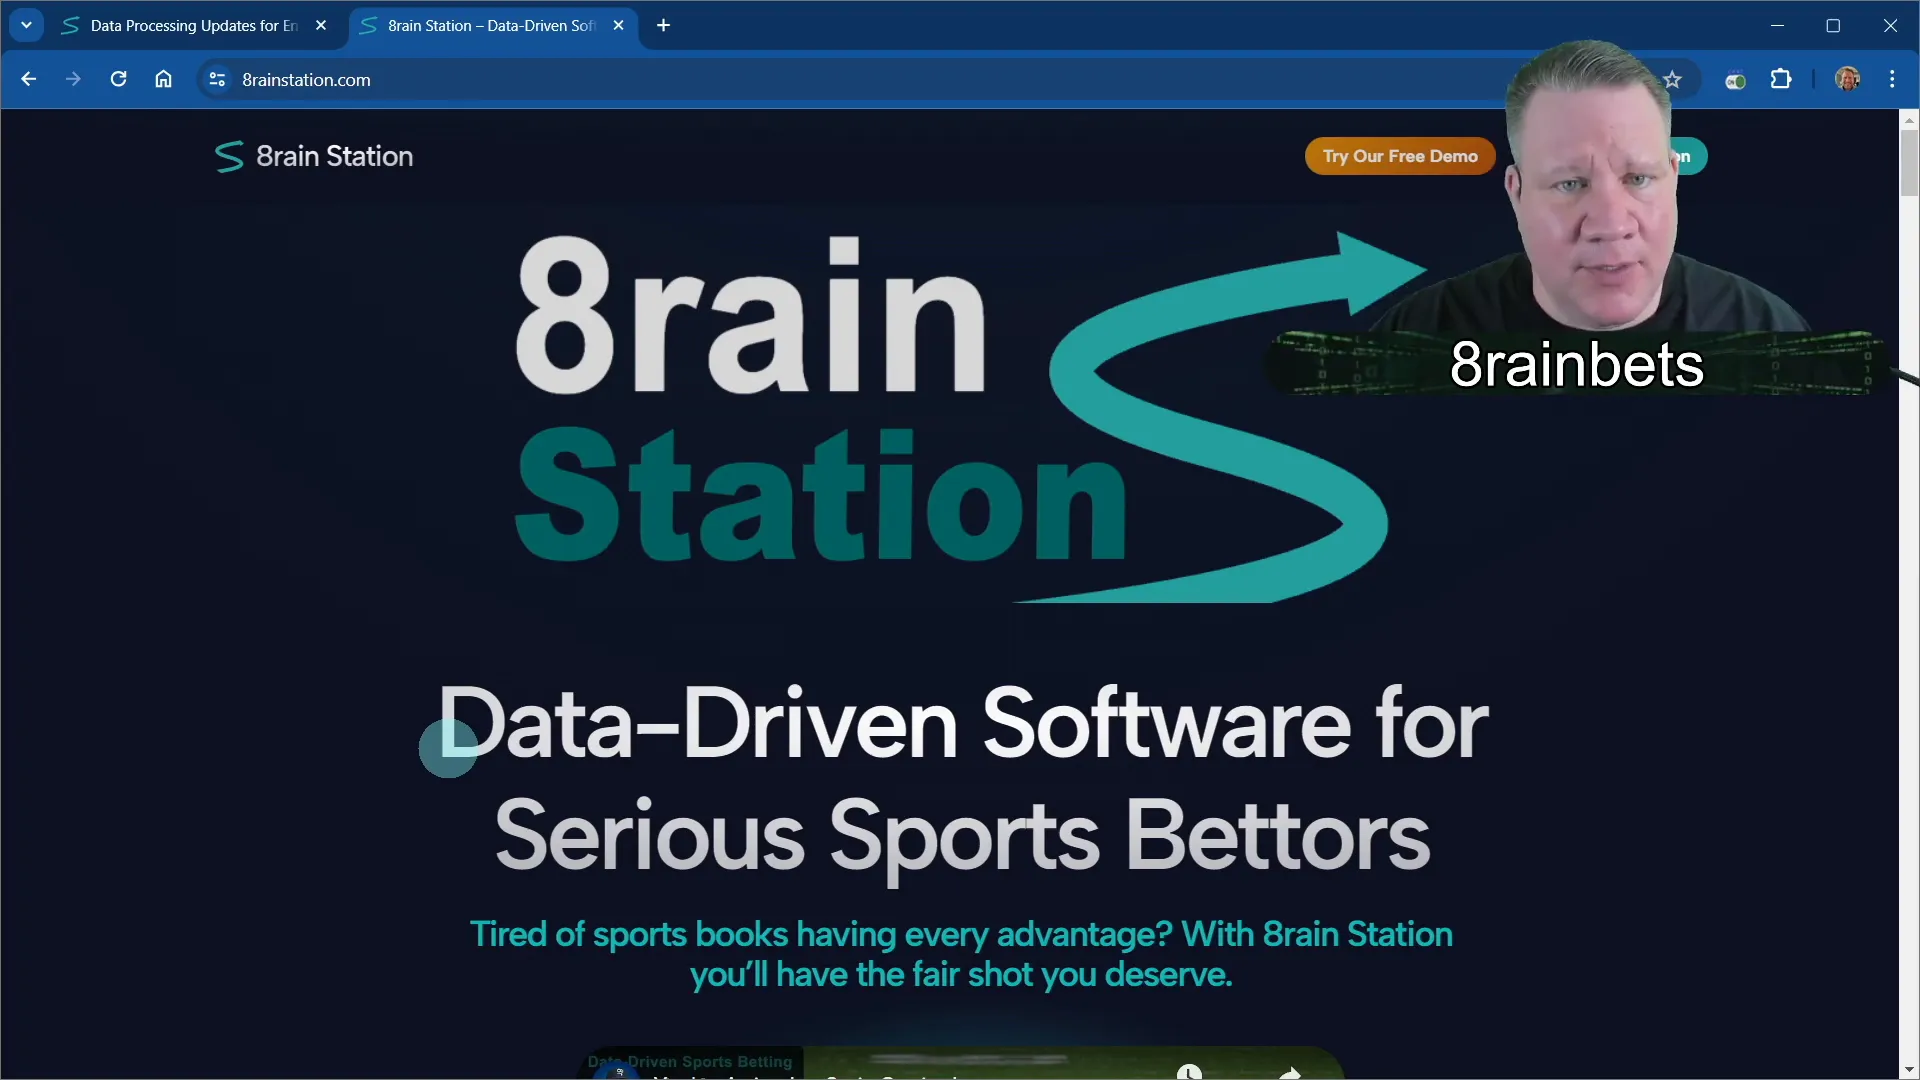Open the Extensions puzzle icon
The image size is (1920, 1080).
tap(1781, 79)
